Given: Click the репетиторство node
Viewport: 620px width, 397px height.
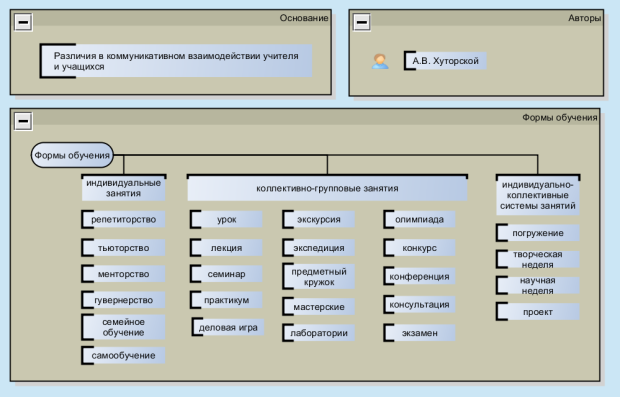Looking at the screenshot, I should click(x=123, y=219).
